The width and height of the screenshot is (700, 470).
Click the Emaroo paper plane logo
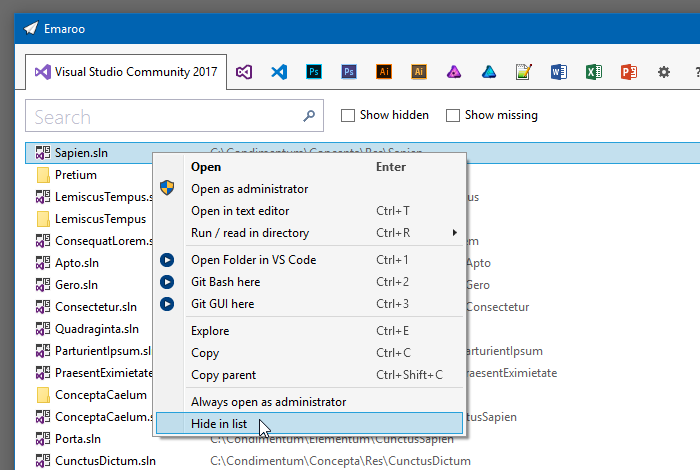[31, 29]
